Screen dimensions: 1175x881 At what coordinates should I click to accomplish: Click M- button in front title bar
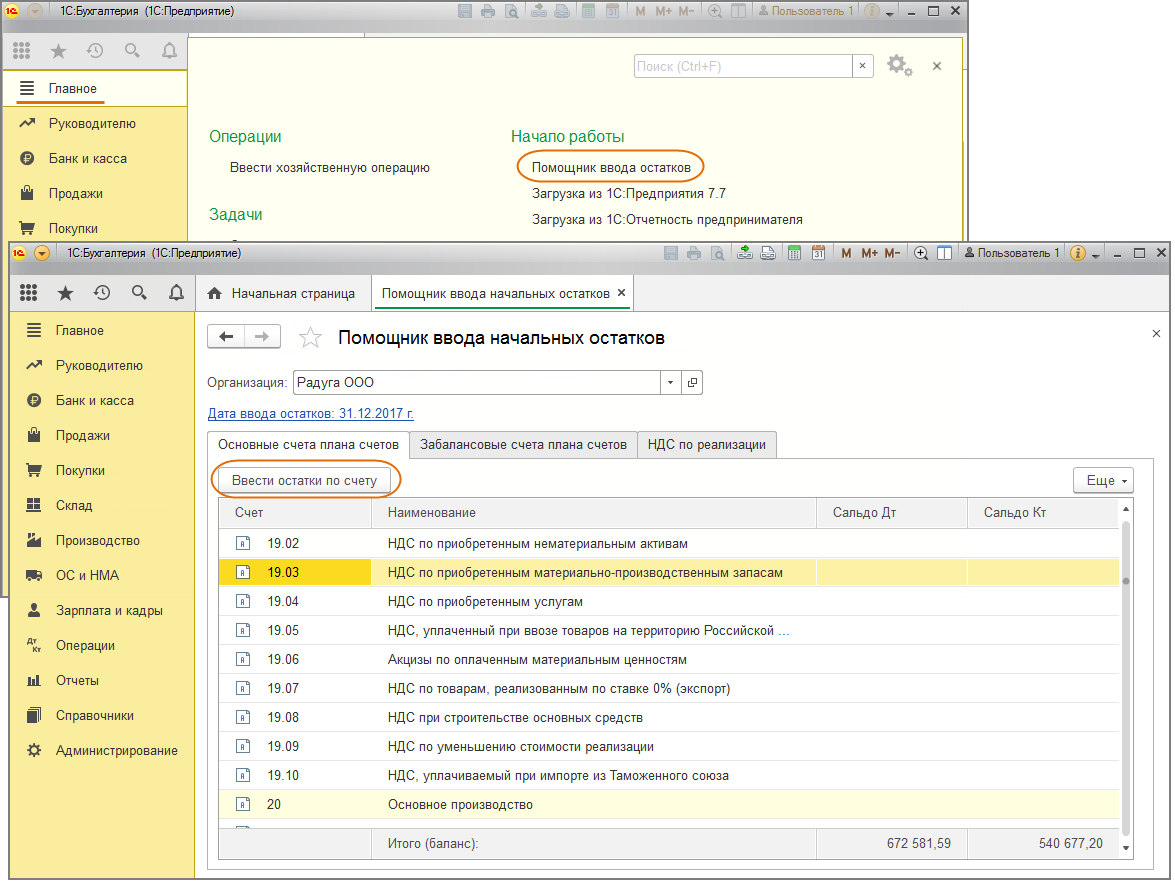pos(892,253)
